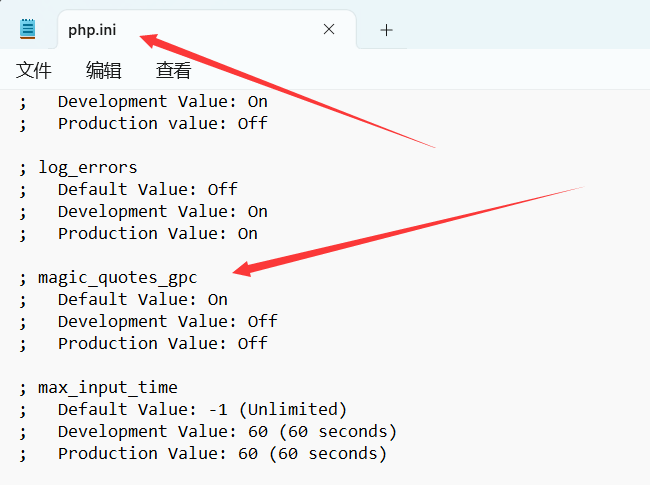This screenshot has width=650, height=485.
Task: Select the php.ini tab
Action: click(x=92, y=30)
